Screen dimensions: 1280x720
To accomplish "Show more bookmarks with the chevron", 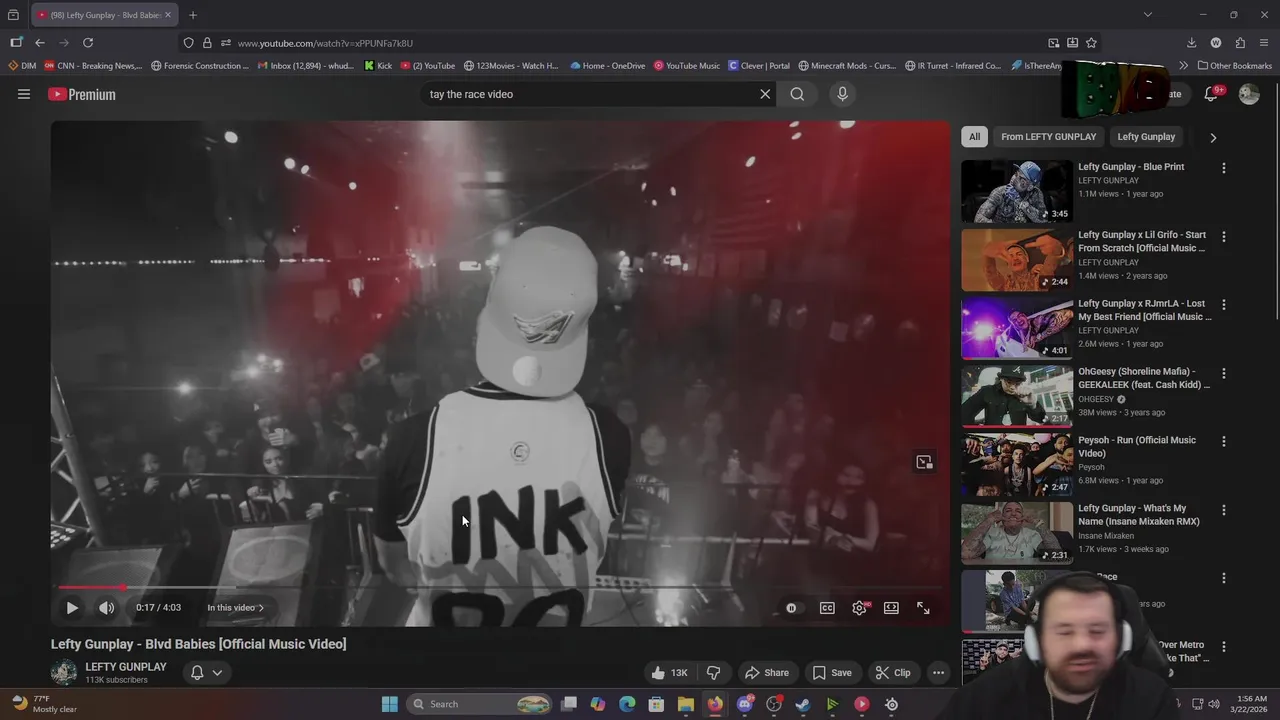I will coord(1183,66).
